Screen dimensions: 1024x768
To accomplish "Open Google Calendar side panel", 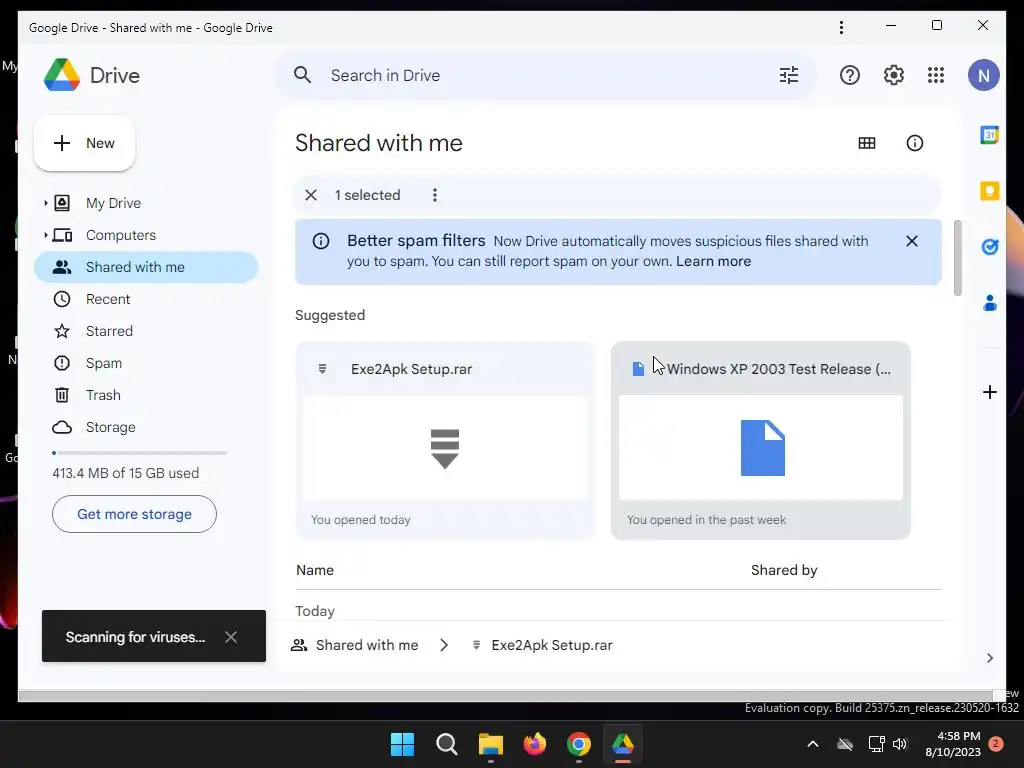I will pyautogui.click(x=989, y=135).
